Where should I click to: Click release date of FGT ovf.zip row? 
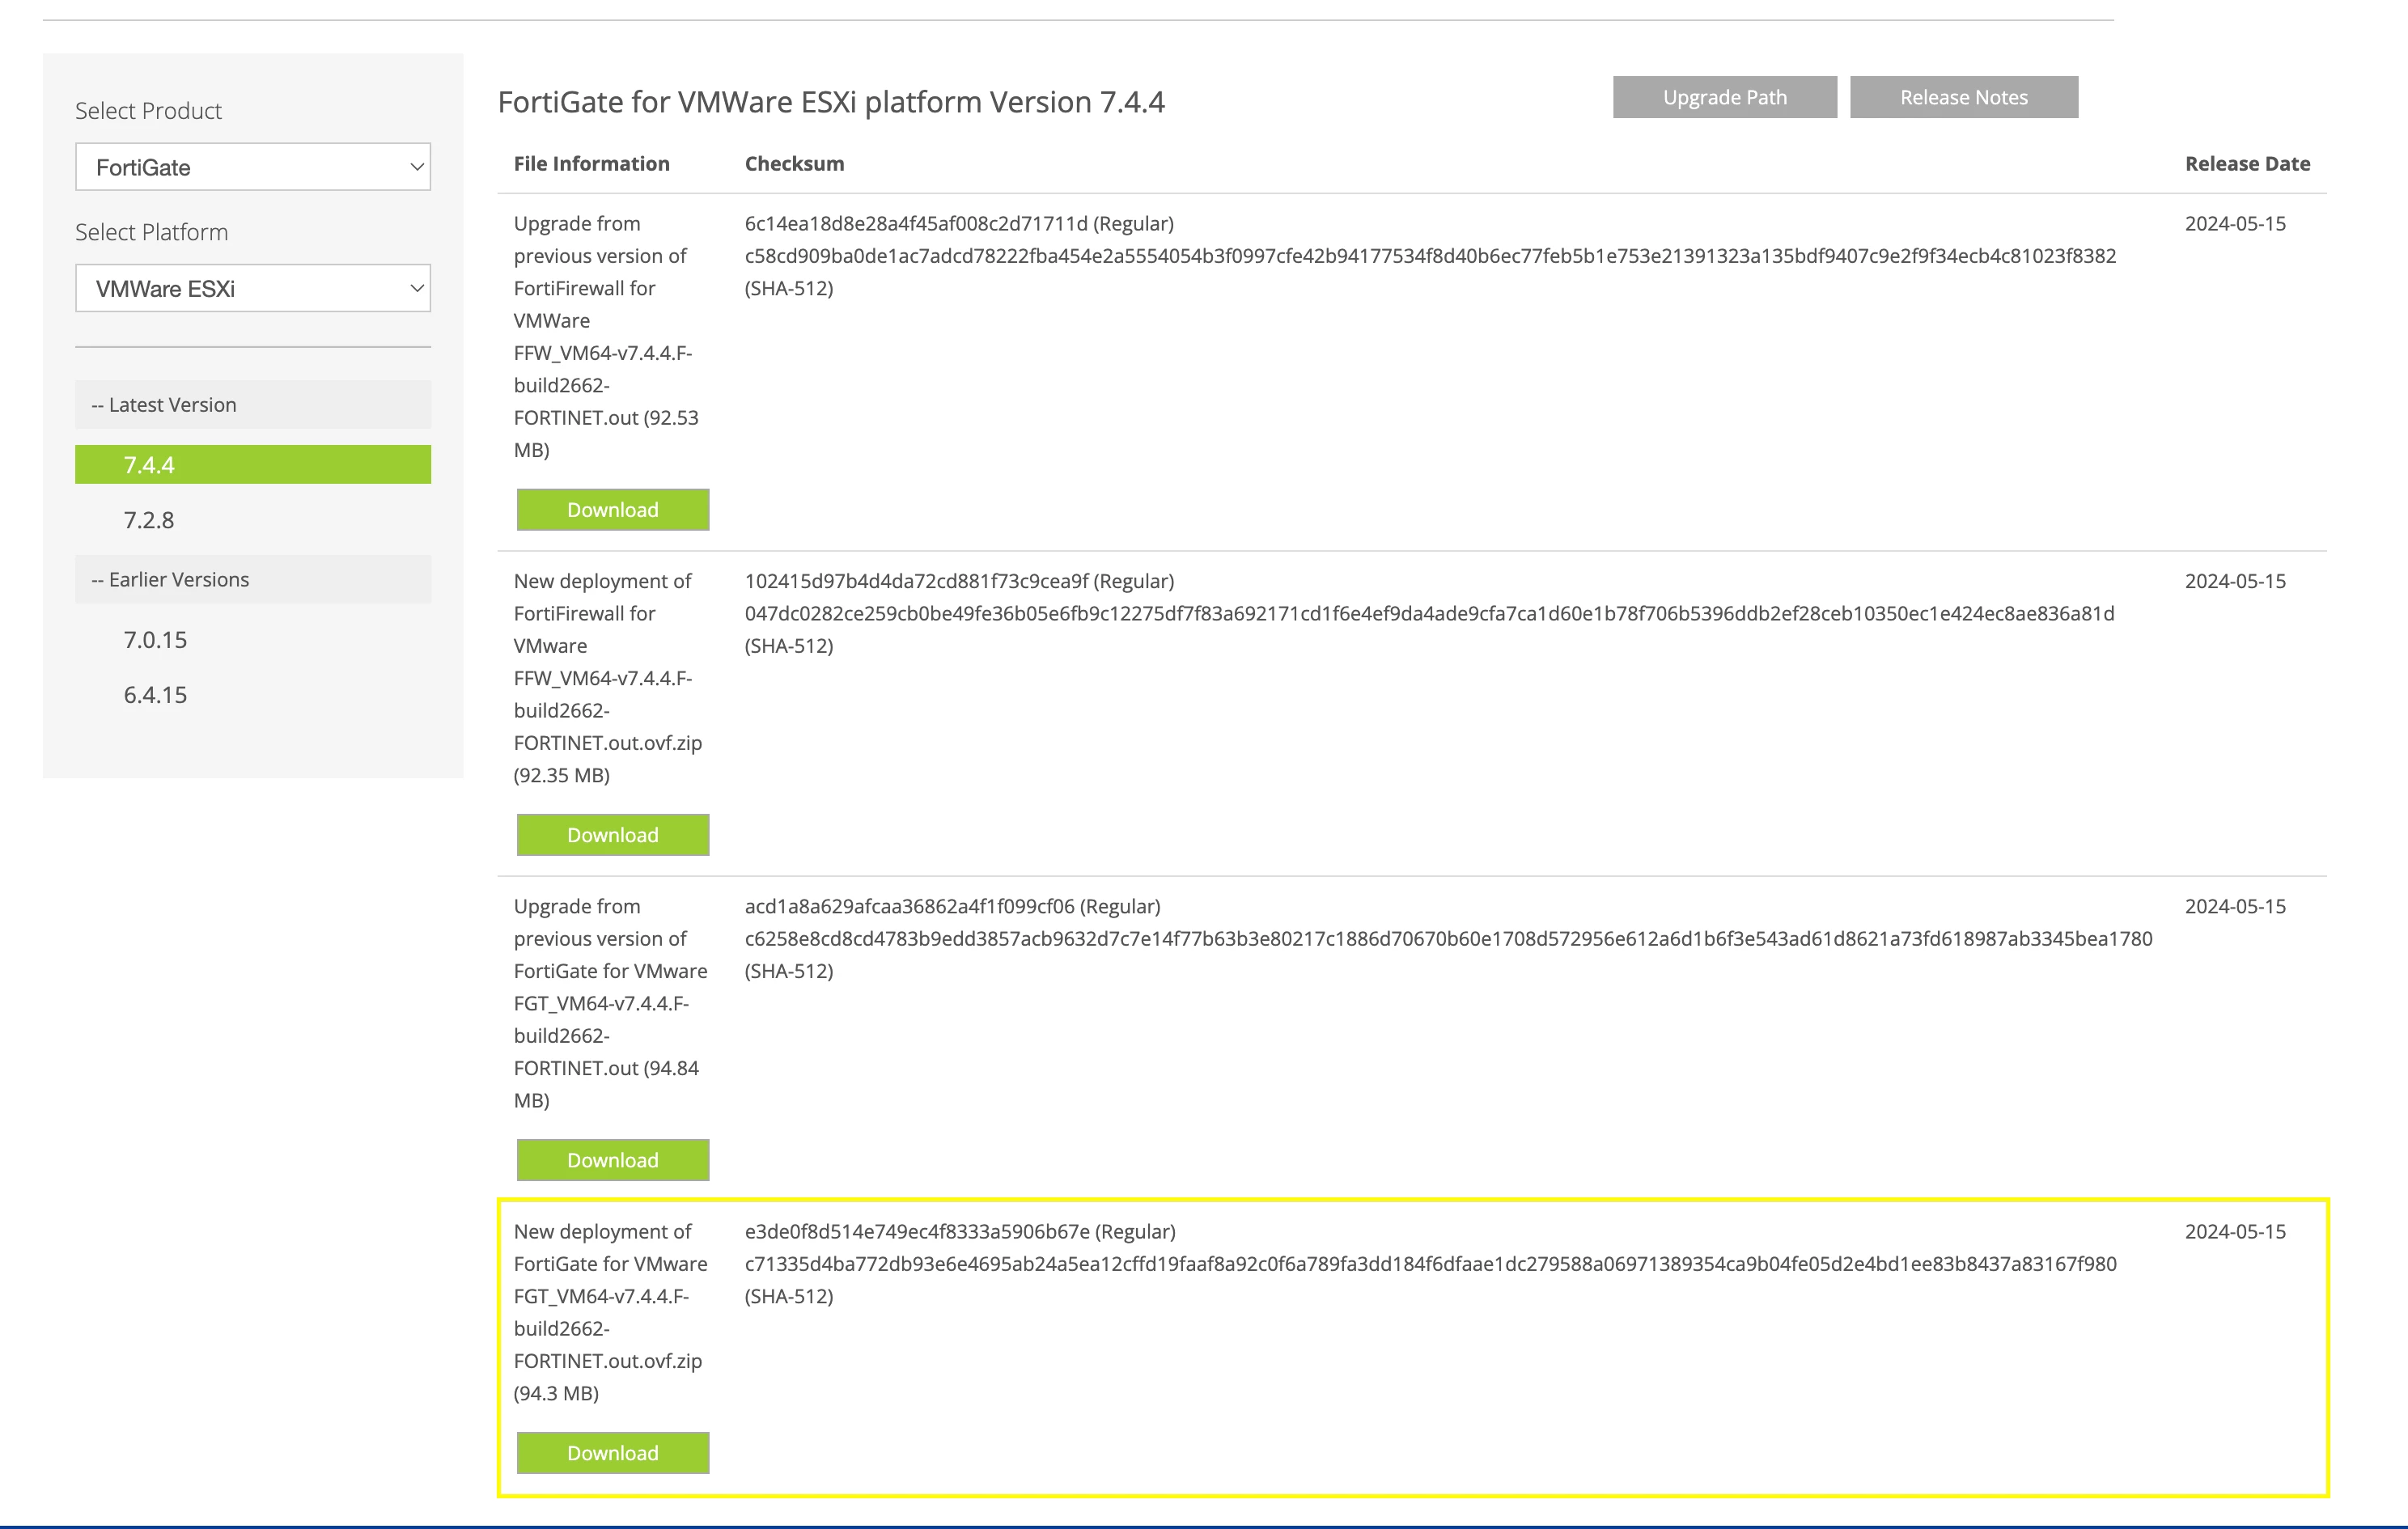click(2236, 1231)
